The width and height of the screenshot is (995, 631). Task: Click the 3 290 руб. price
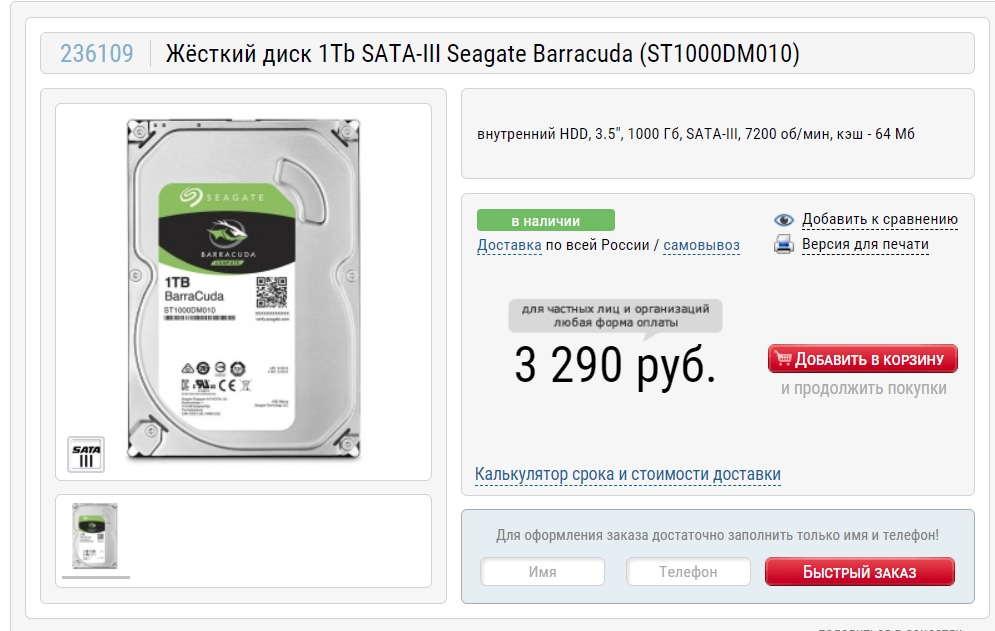(615, 365)
